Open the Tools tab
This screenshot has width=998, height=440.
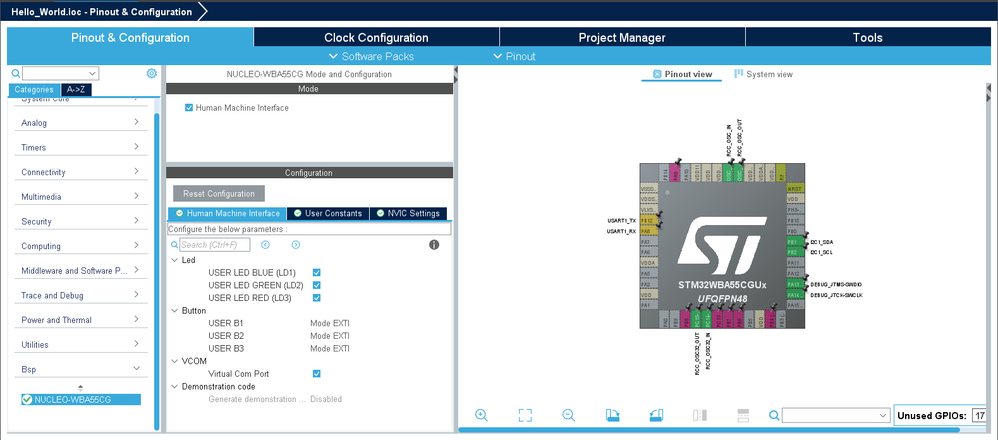tap(868, 38)
